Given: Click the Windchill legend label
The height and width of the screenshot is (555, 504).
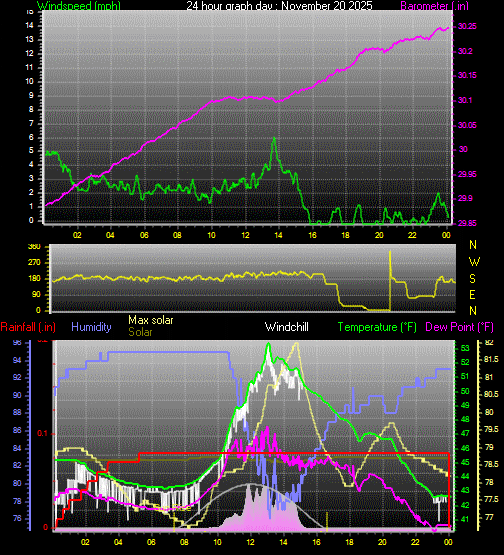Looking at the screenshot, I should pos(287,327).
